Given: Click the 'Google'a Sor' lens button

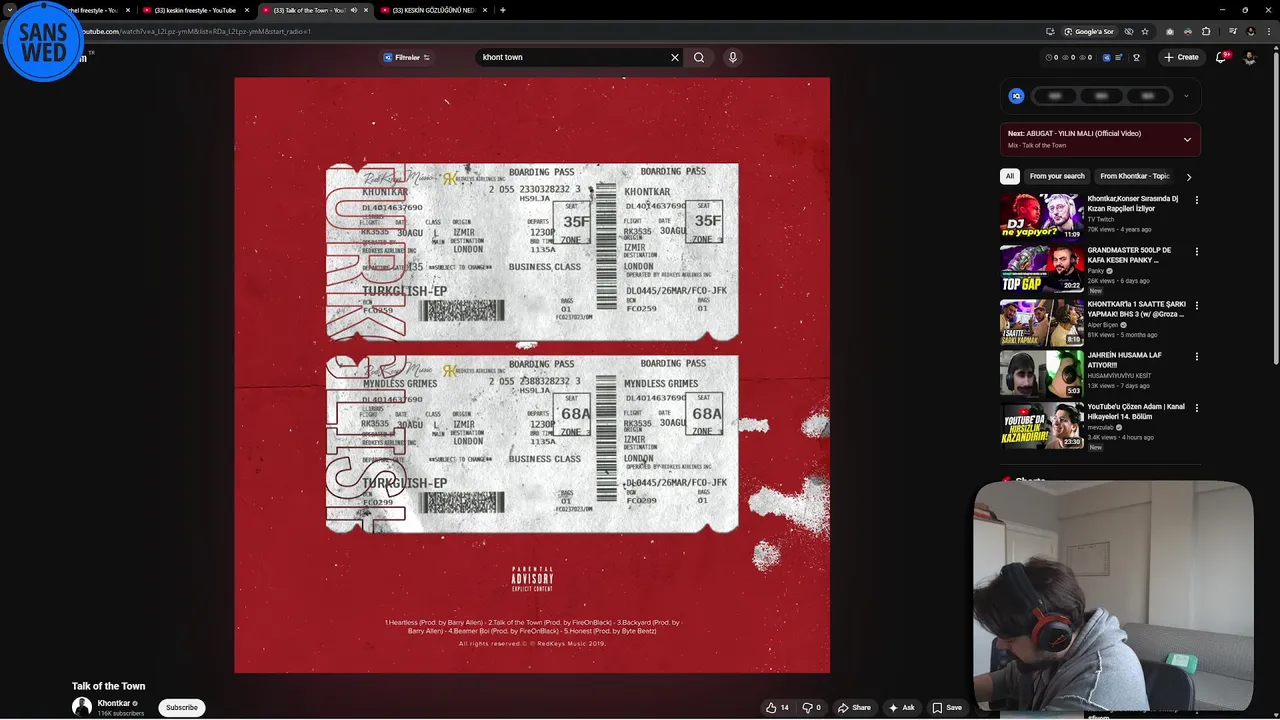Looking at the screenshot, I should 1089,31.
